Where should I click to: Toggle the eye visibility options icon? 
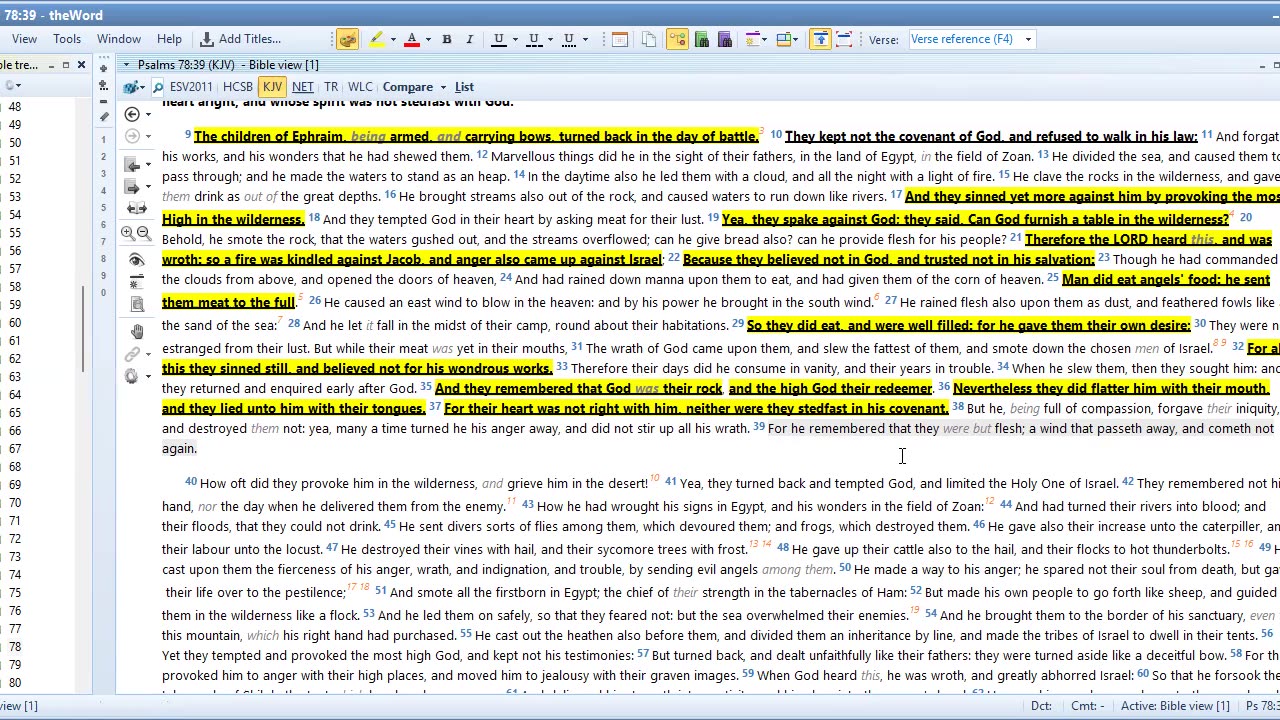[x=137, y=260]
